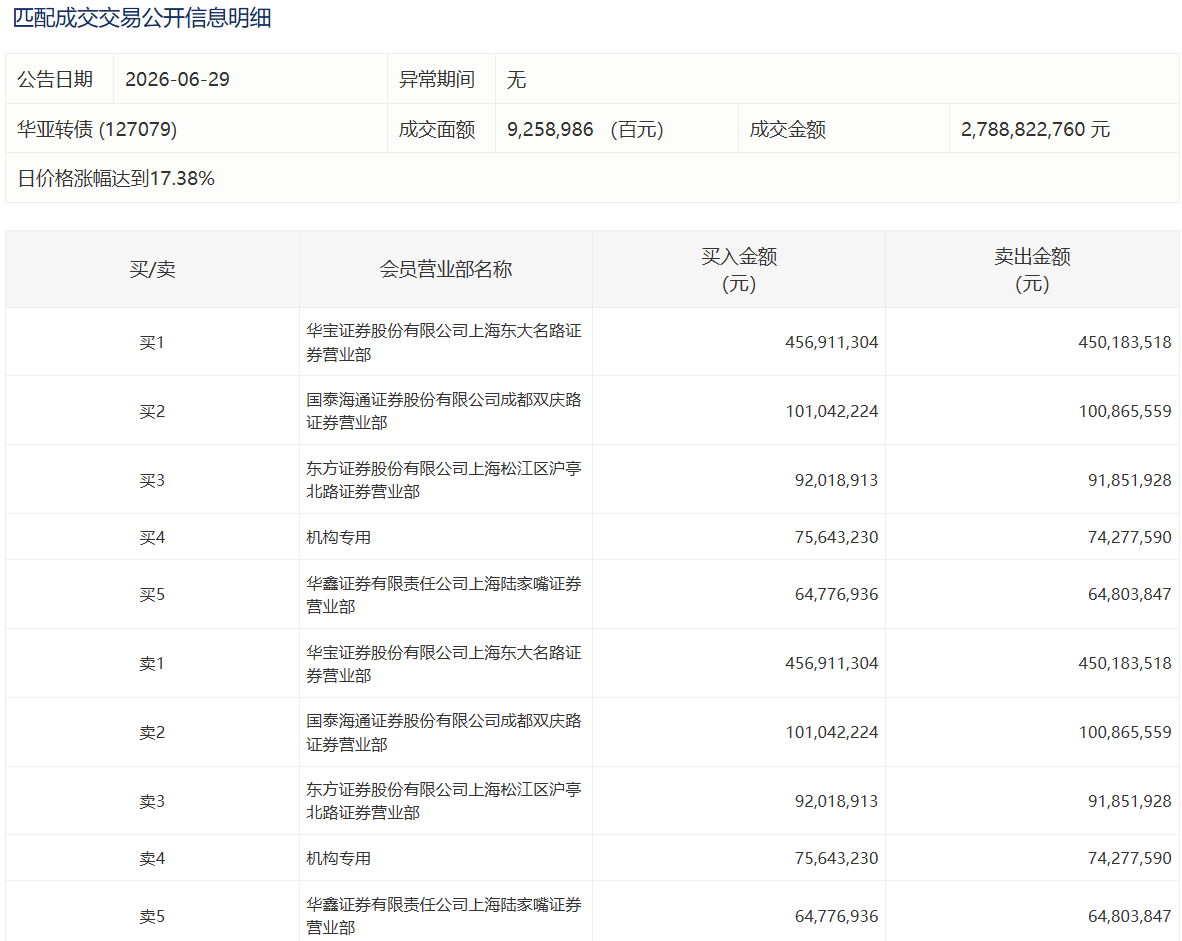The width and height of the screenshot is (1182, 941).
Task: Click 91,851,928 in the 卖3 row
Action: [1129, 802]
